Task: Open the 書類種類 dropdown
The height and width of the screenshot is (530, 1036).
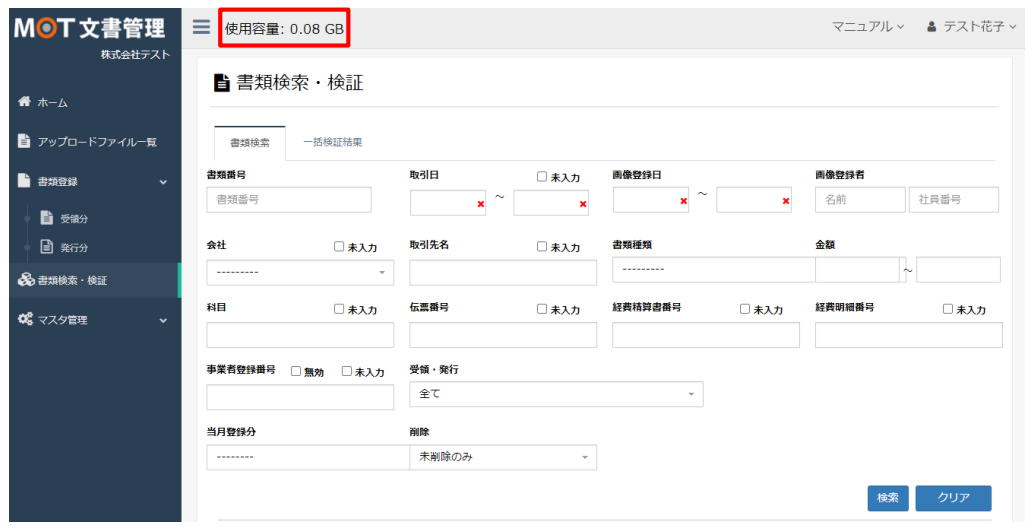Action: pos(714,270)
